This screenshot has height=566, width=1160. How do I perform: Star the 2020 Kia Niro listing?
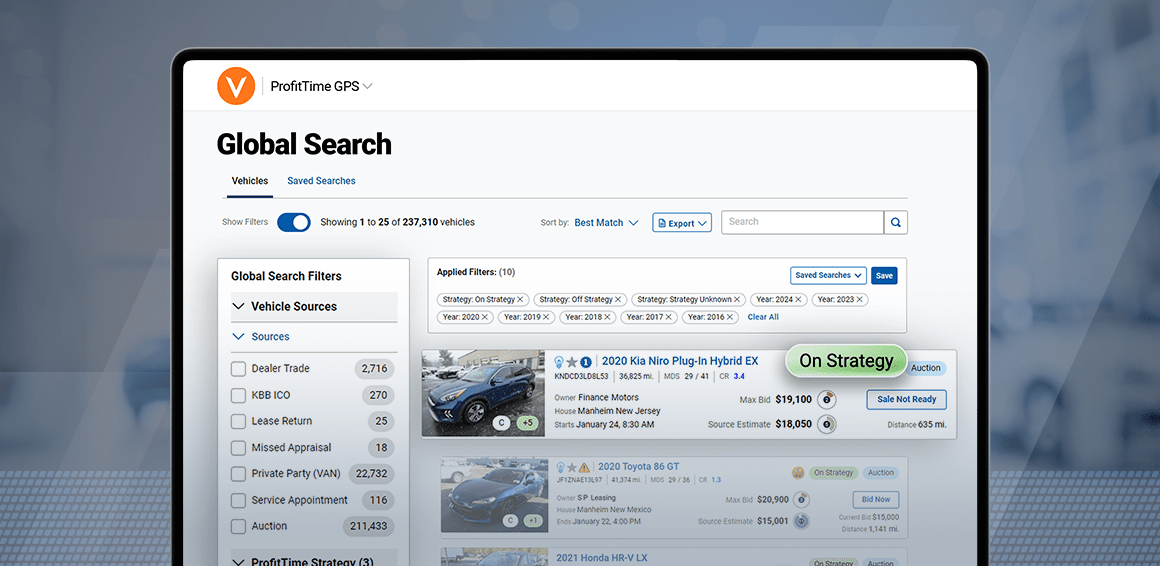[x=572, y=362]
